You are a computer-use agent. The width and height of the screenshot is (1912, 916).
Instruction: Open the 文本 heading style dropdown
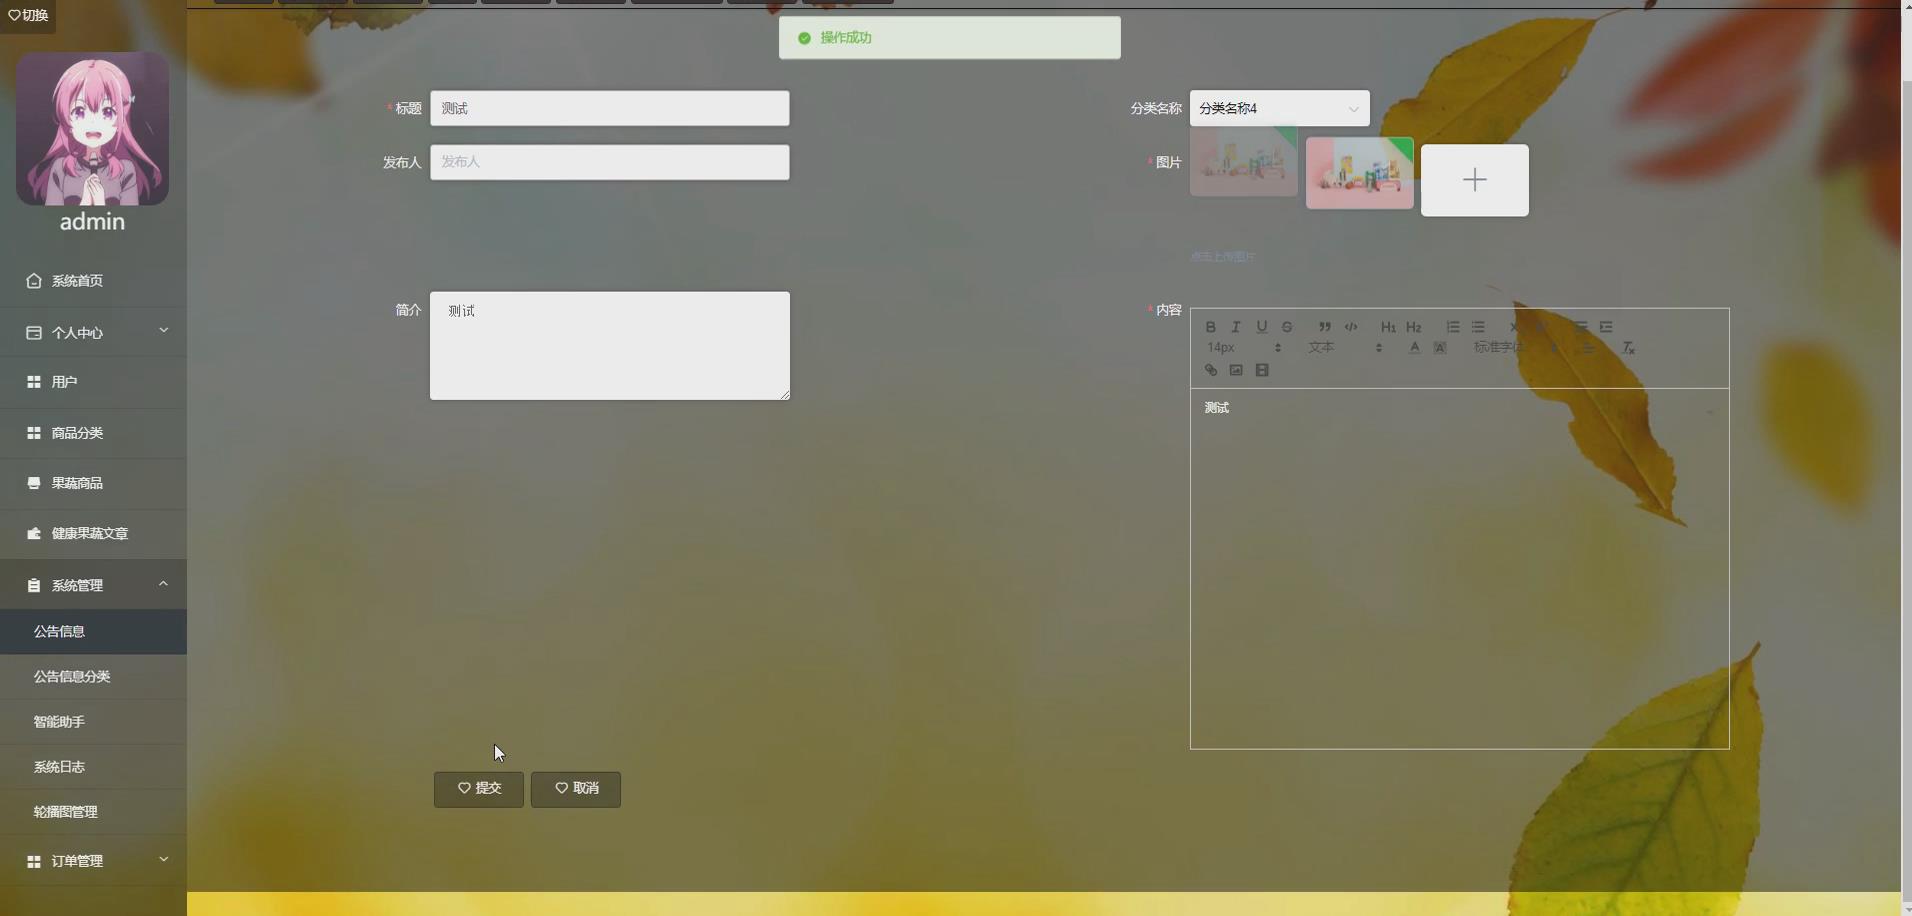point(1345,348)
